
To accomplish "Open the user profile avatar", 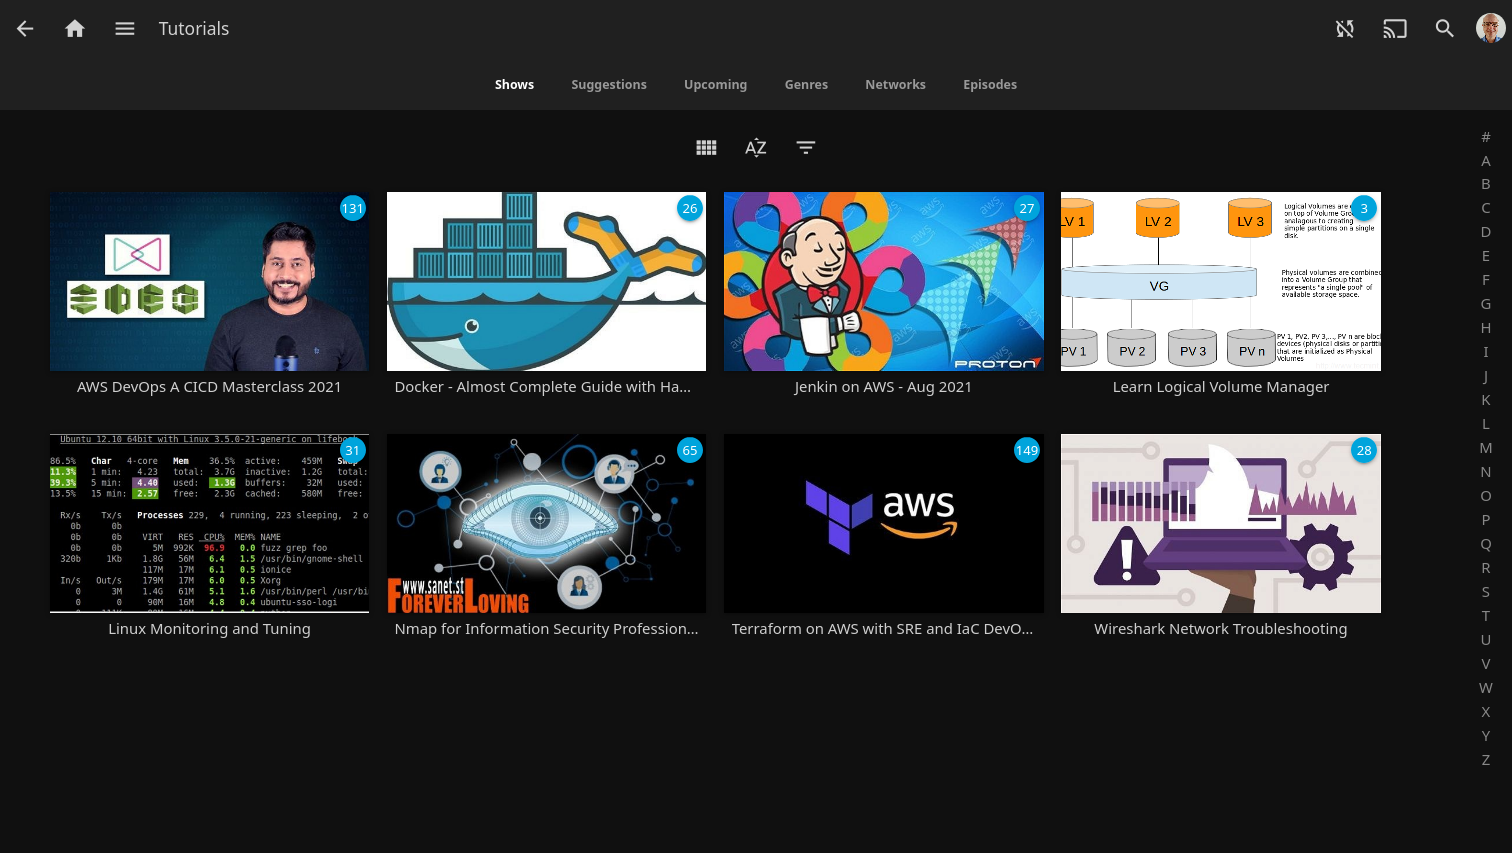I will [1491, 28].
